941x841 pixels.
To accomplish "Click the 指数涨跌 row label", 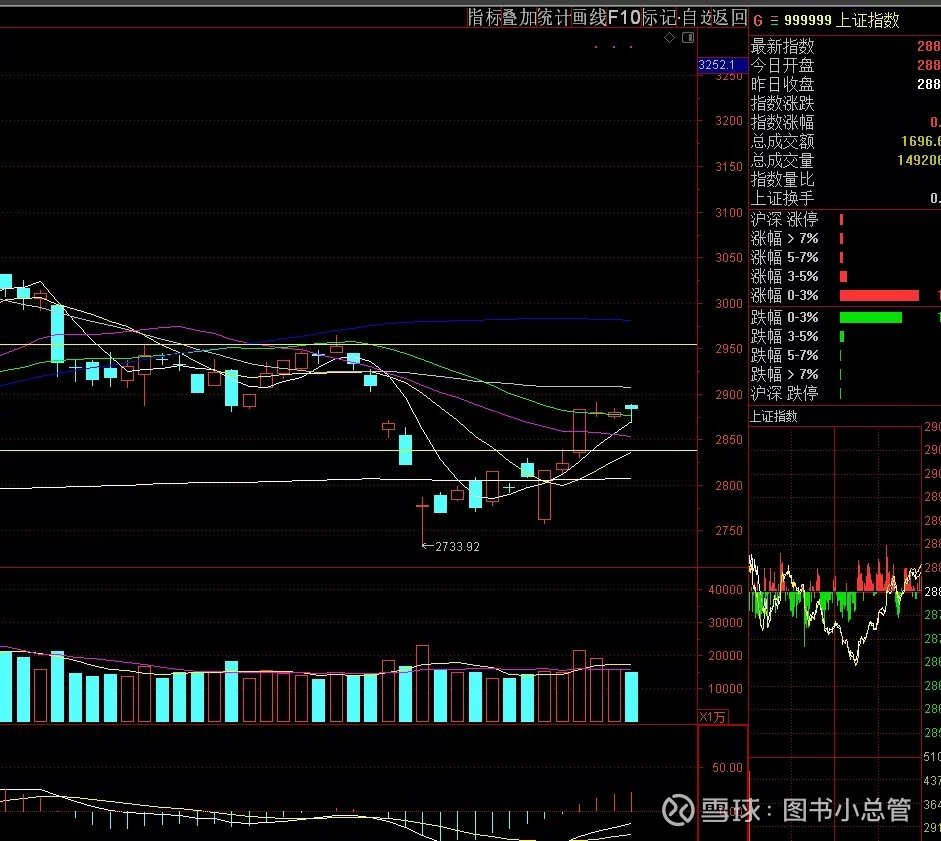I will click(783, 104).
